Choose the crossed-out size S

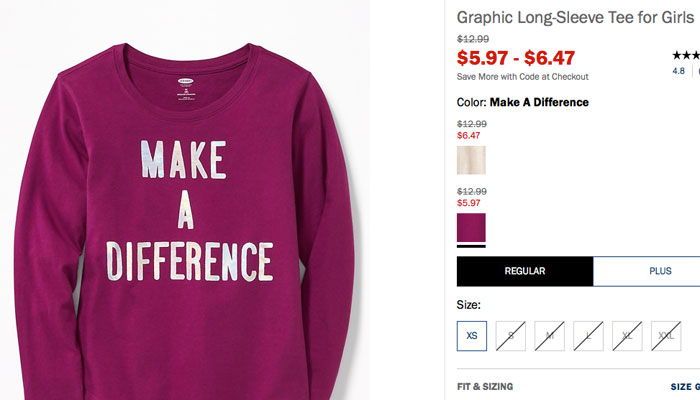[511, 336]
